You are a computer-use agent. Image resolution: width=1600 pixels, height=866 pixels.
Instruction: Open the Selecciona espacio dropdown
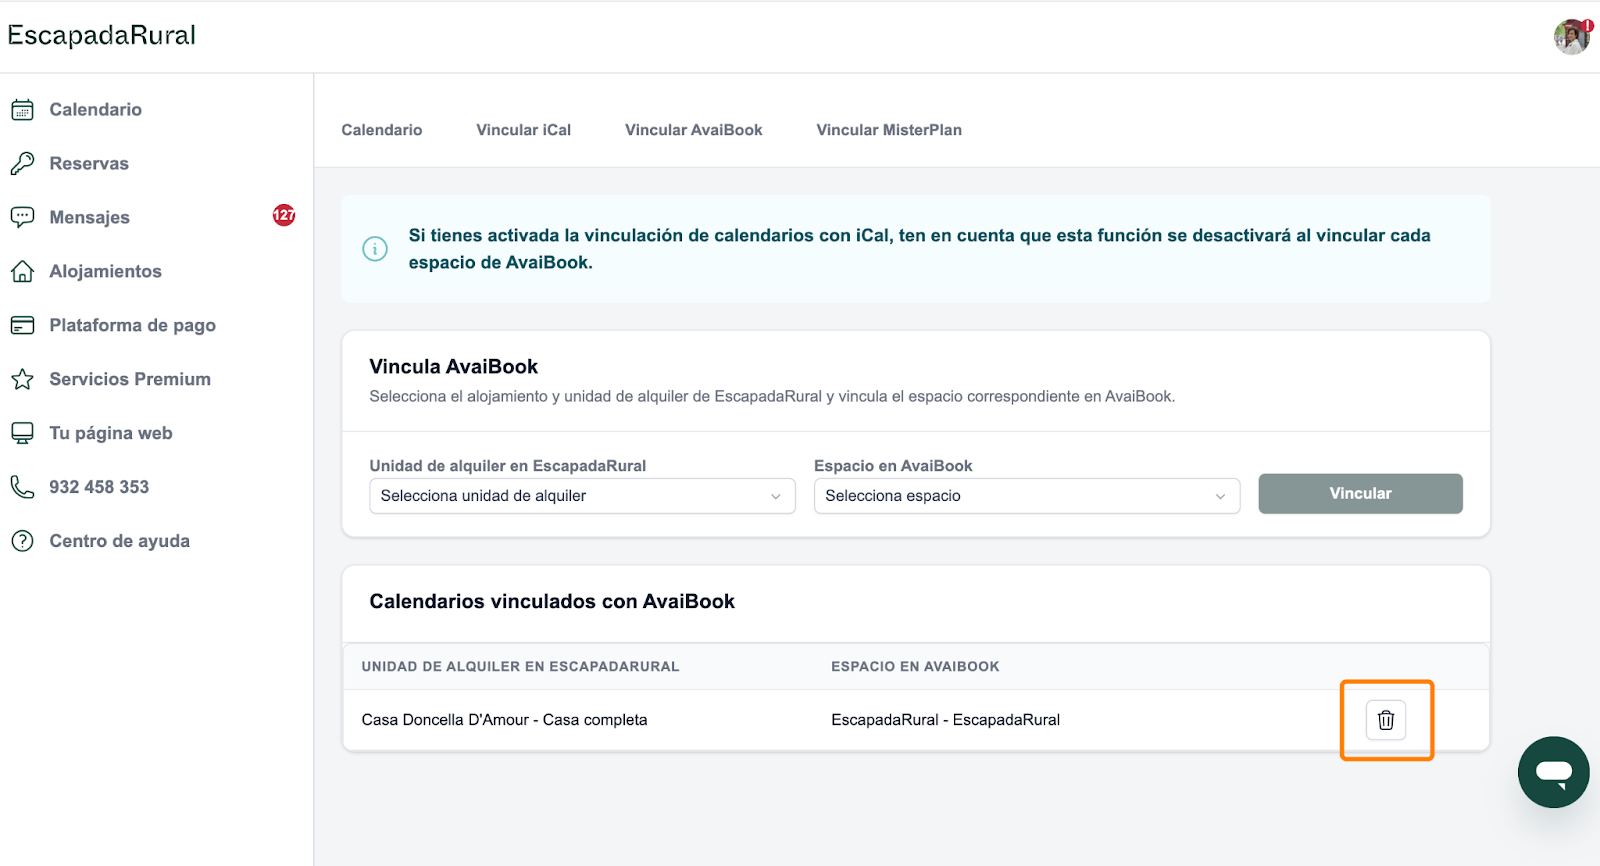1027,496
